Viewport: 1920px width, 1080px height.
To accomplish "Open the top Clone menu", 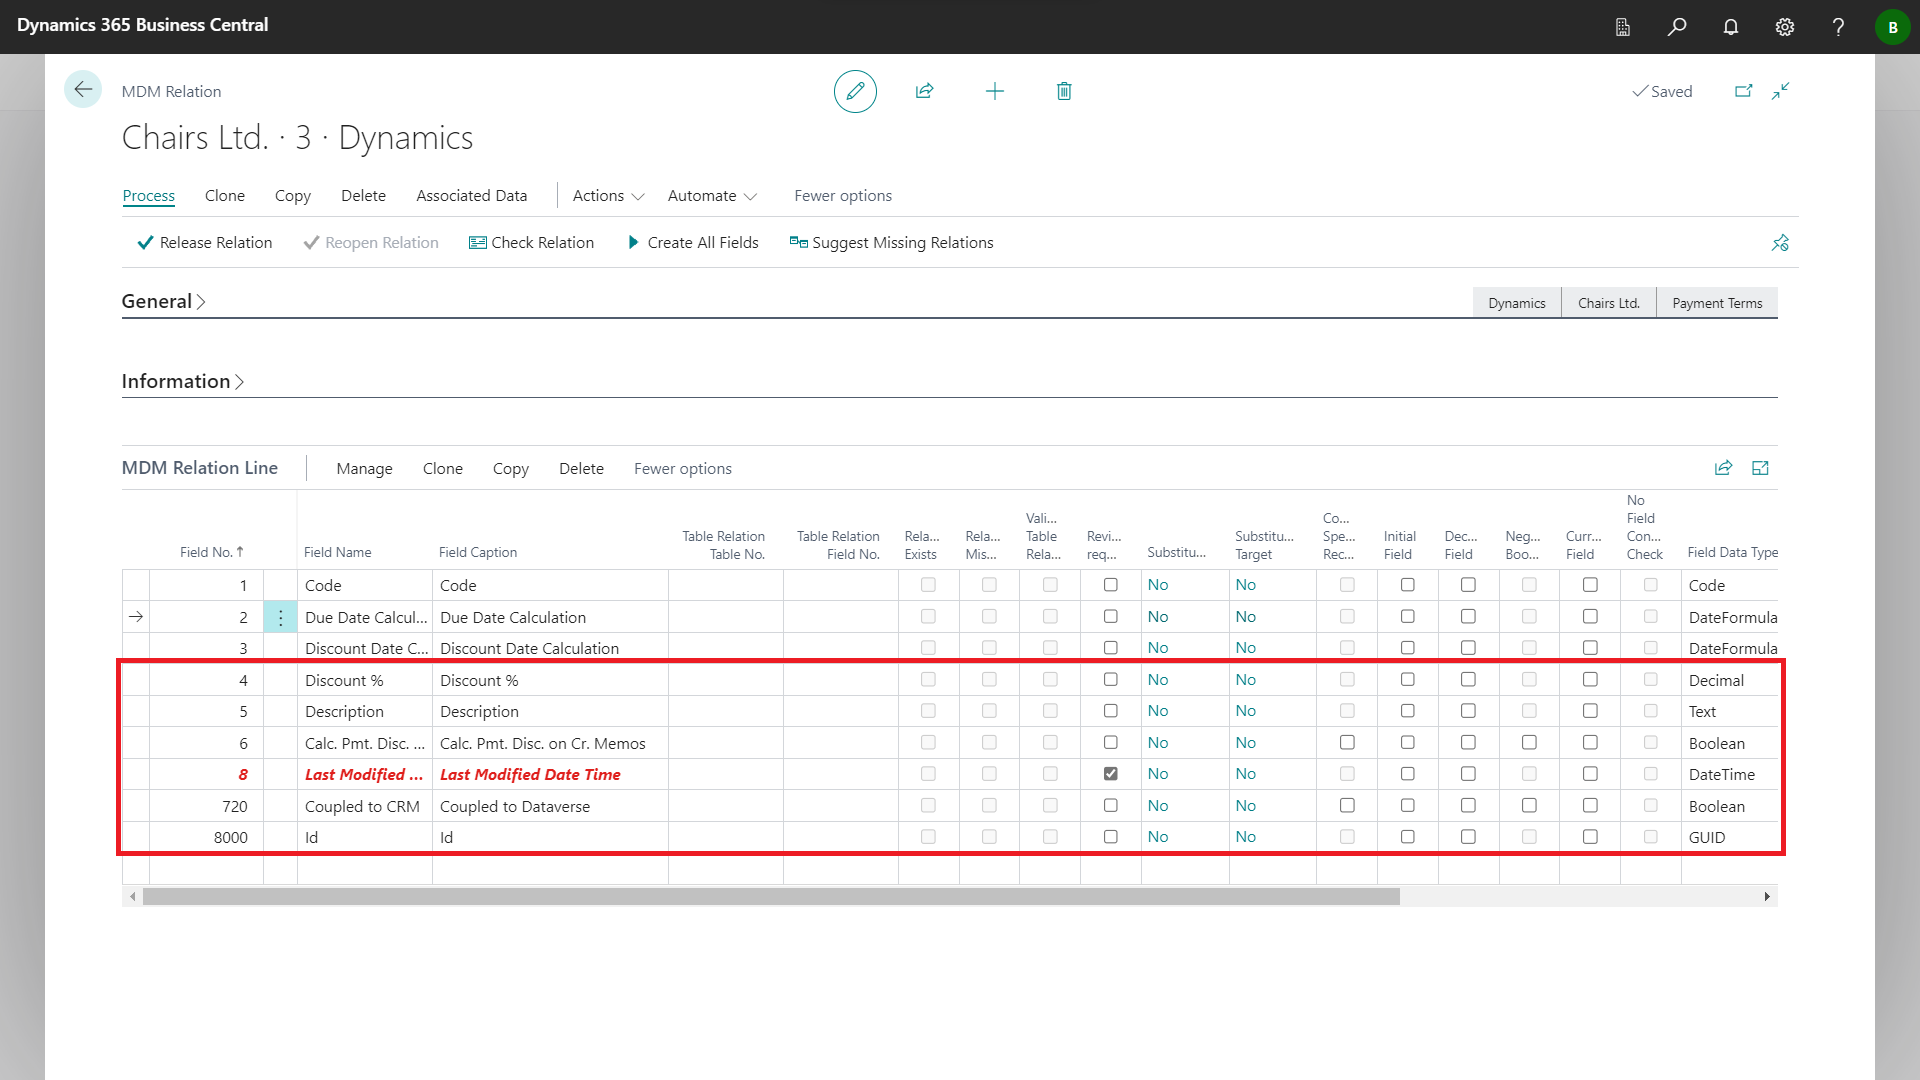I will click(x=225, y=196).
